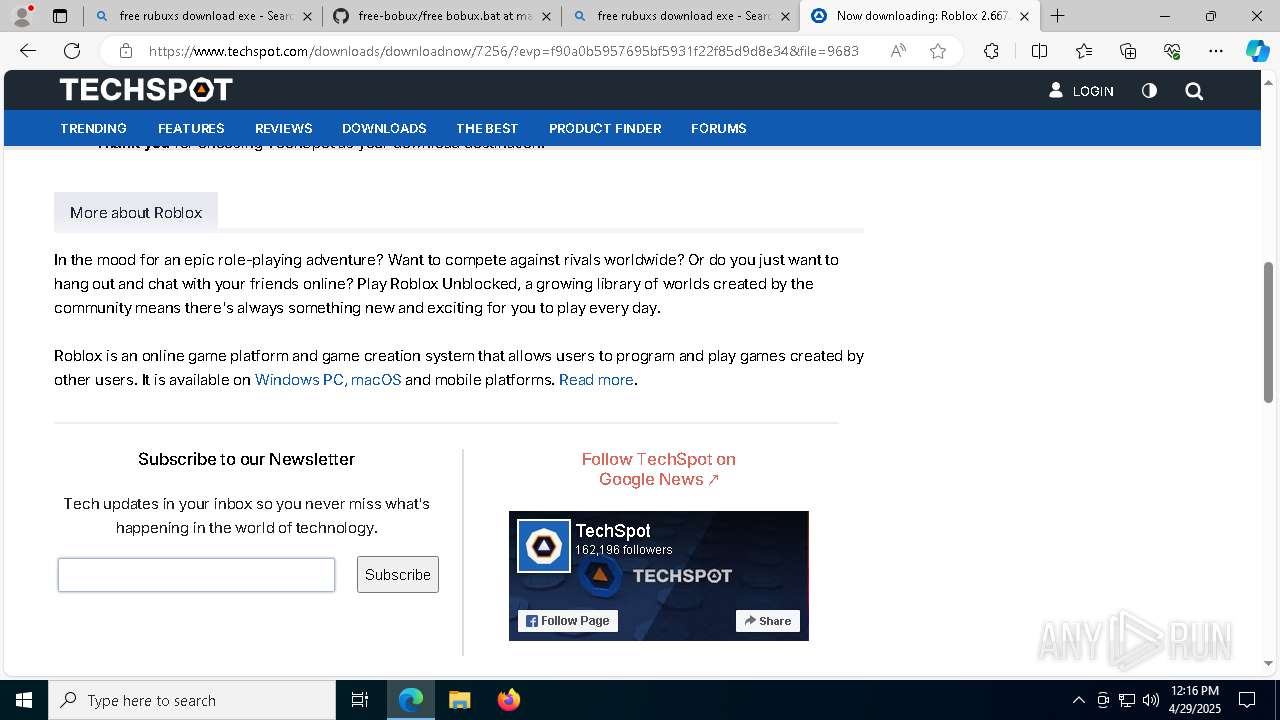Click the address bar URL field

coord(504,51)
